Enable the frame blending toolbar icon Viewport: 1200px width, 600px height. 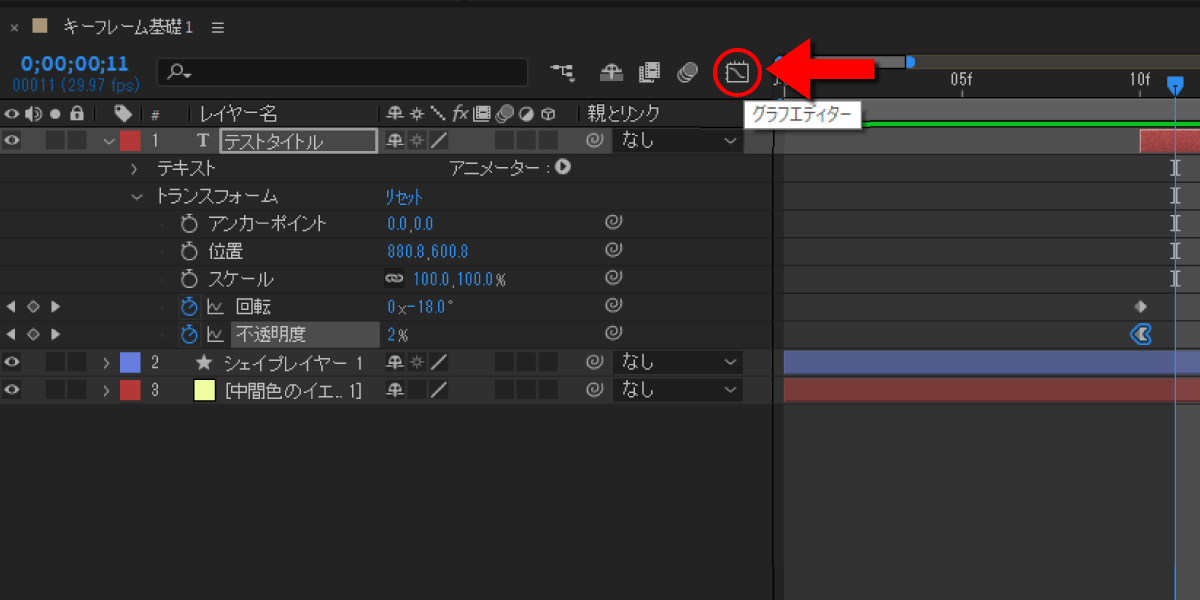click(650, 72)
